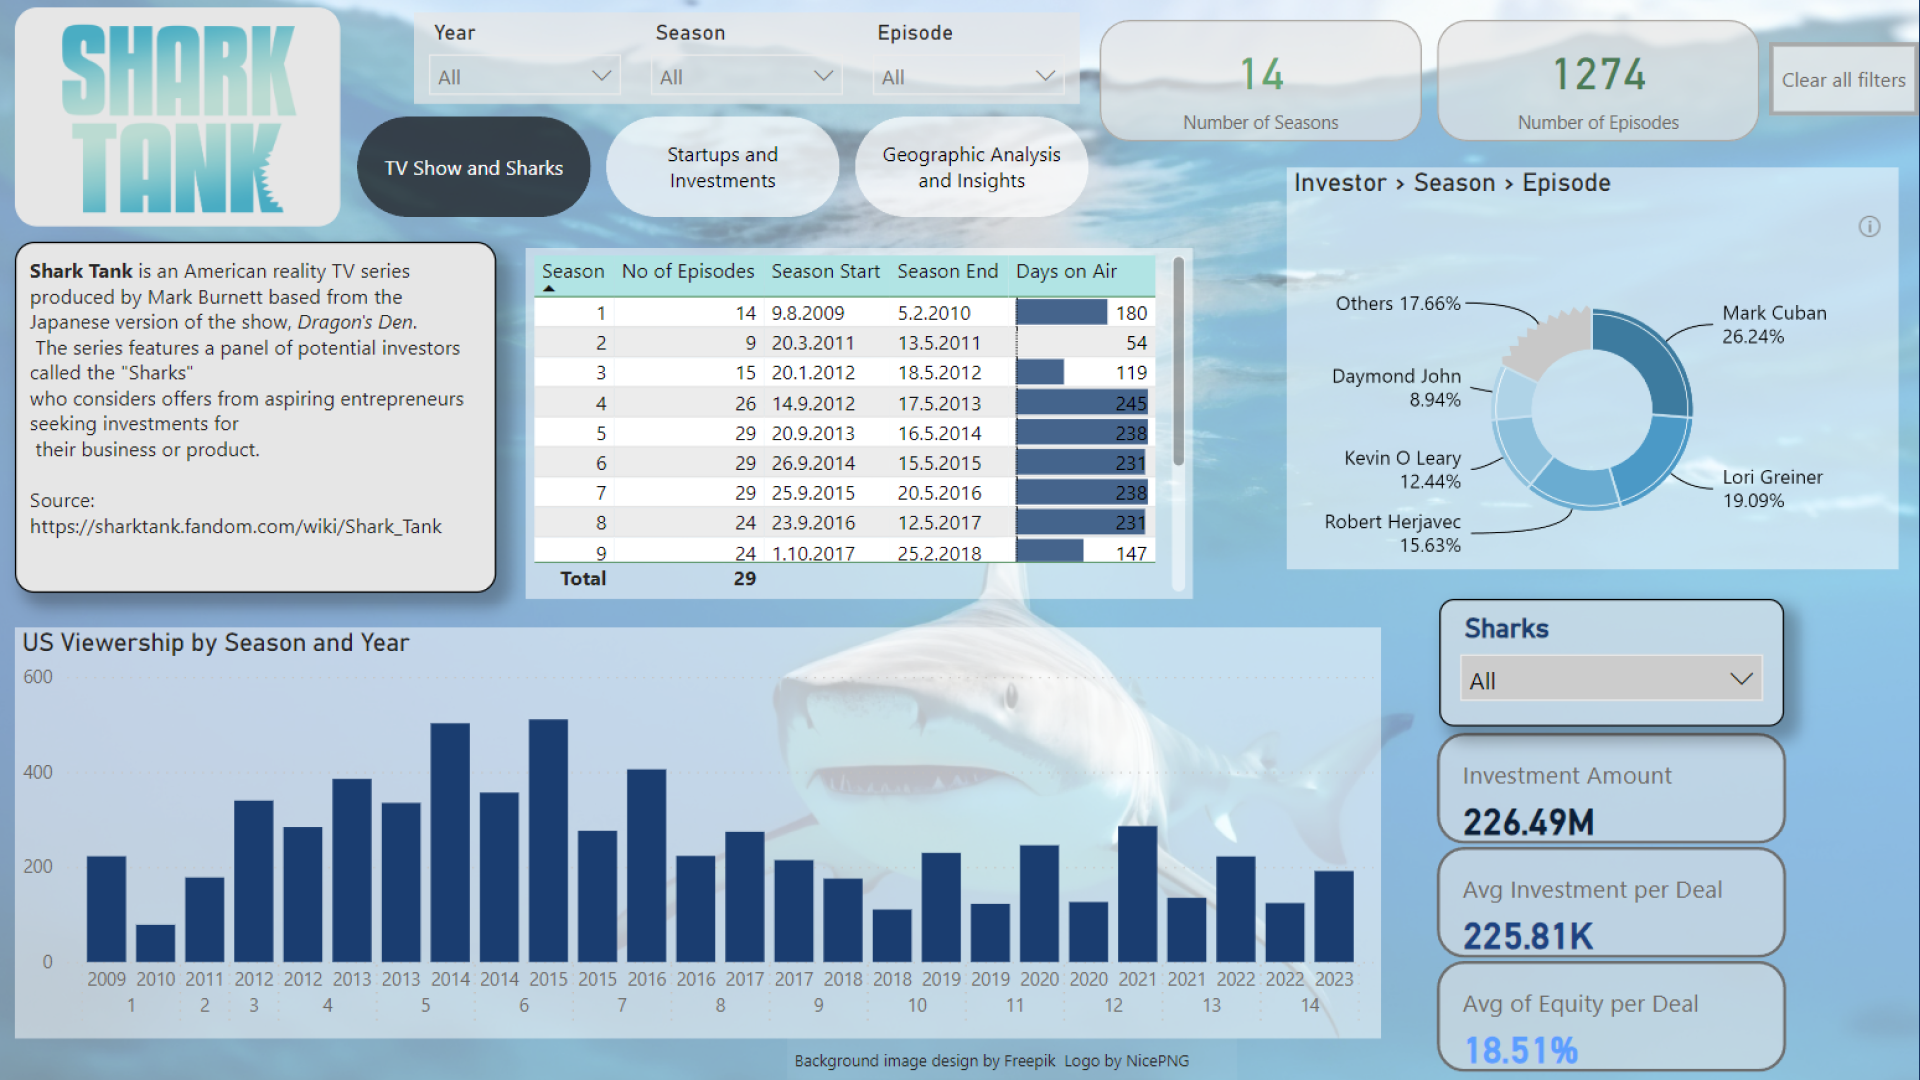
Task: Click the Others 17.66% label
Action: pos(1398,303)
